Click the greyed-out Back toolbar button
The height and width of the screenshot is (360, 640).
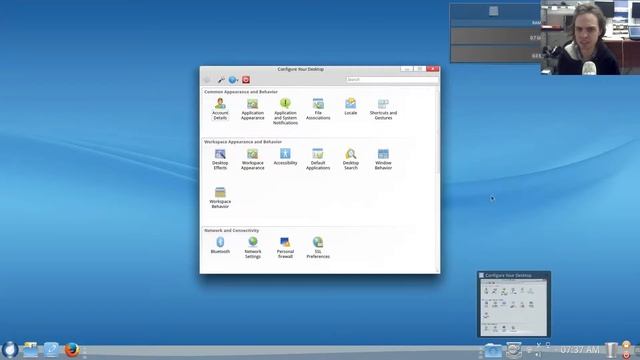pyautogui.click(x=207, y=80)
